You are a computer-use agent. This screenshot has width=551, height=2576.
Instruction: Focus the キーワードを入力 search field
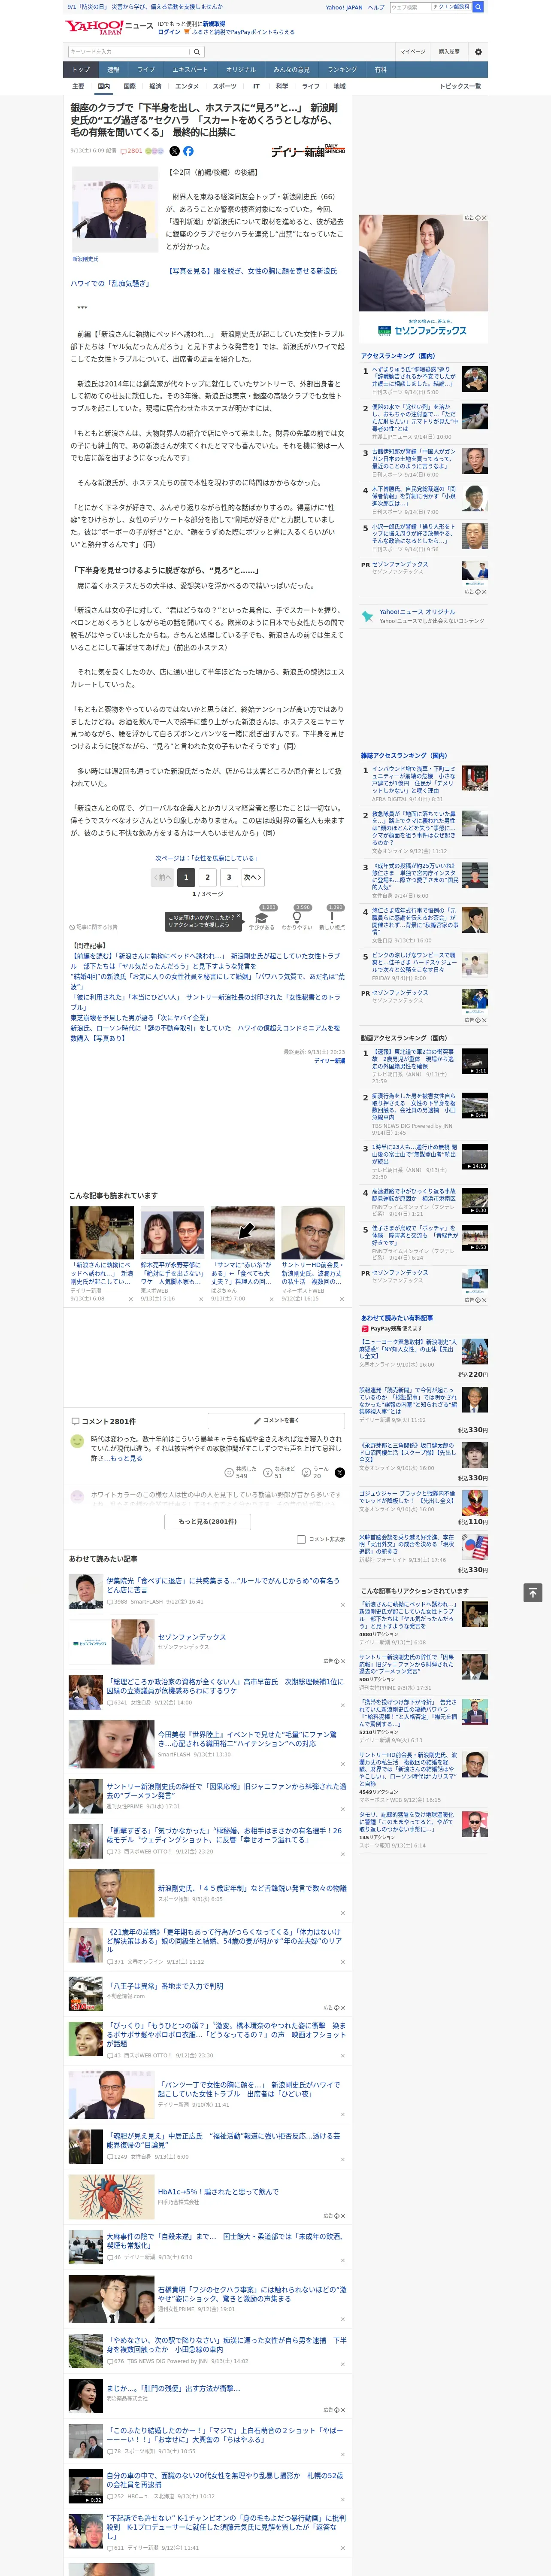(x=129, y=52)
